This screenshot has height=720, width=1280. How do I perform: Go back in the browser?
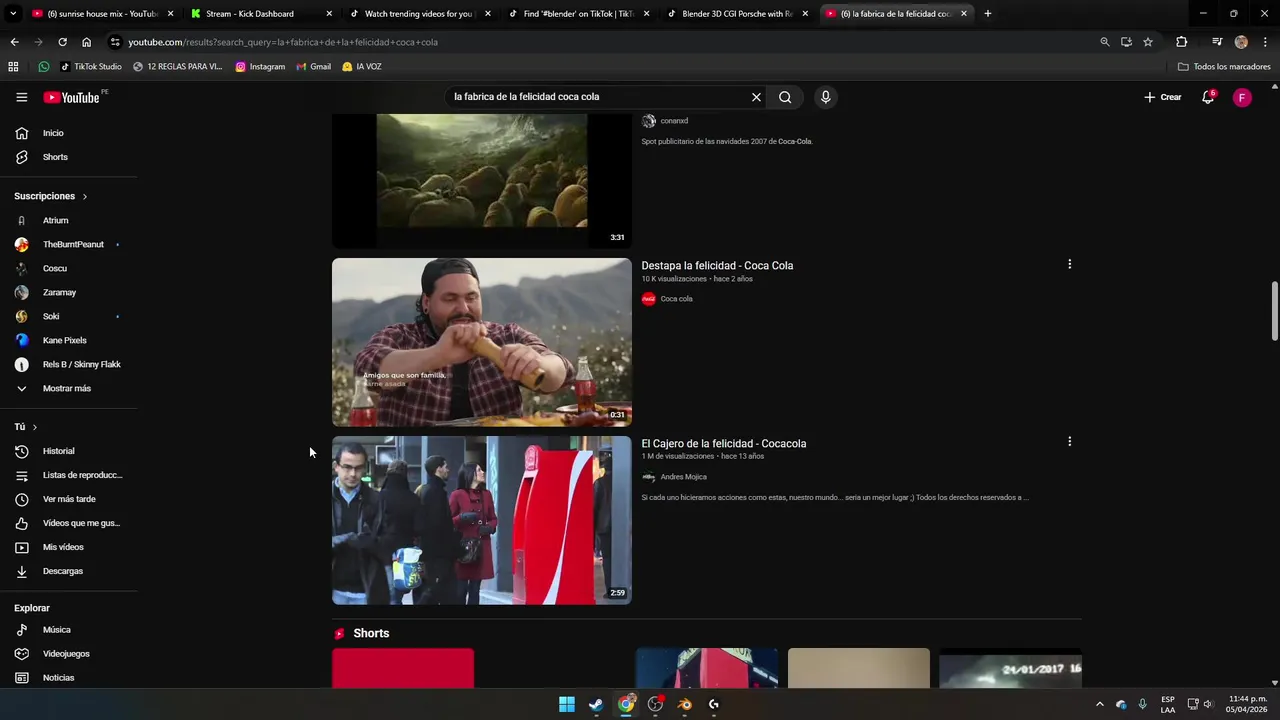point(14,42)
